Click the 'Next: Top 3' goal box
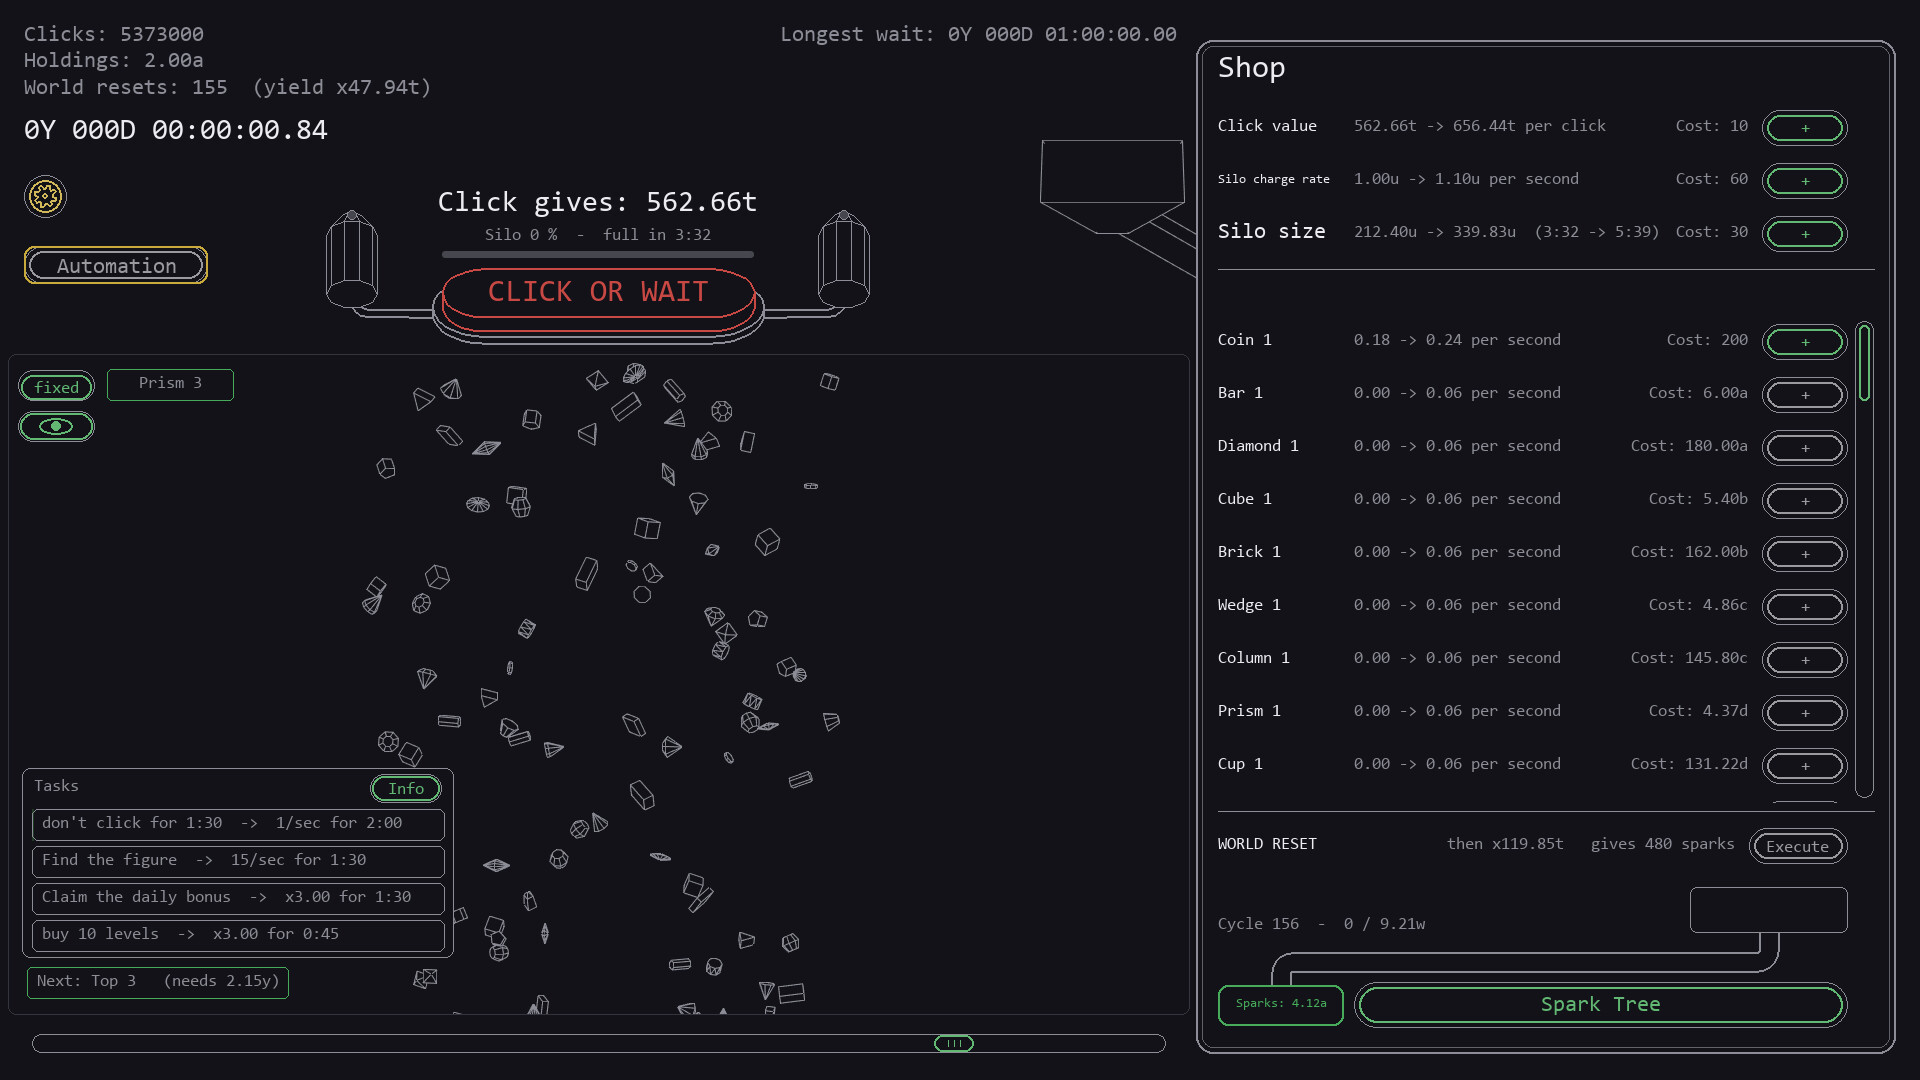 click(x=158, y=982)
